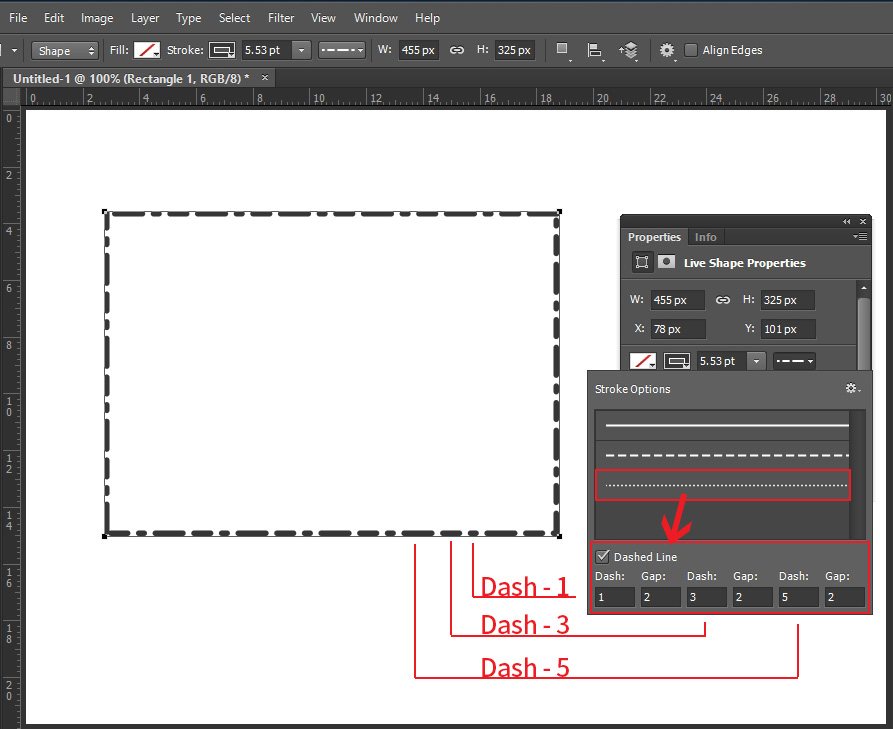Select the dotted line stroke preset
This screenshot has width=893, height=729.
[722, 485]
